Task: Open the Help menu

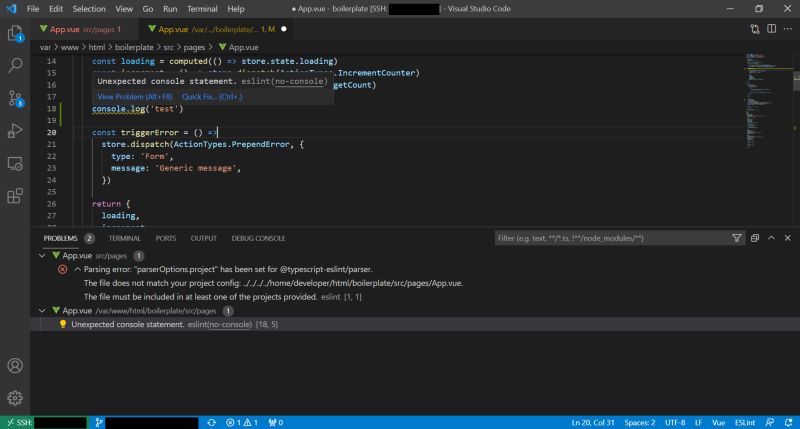Action: (x=236, y=9)
